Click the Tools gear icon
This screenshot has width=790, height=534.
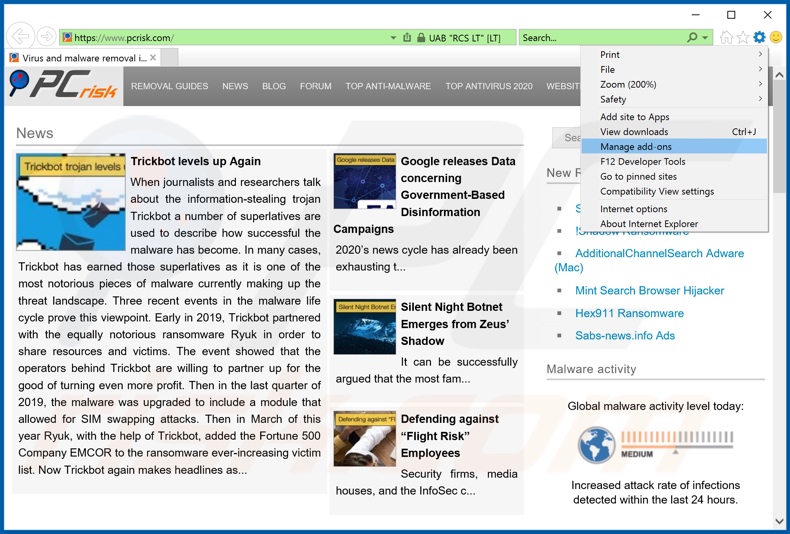point(759,37)
